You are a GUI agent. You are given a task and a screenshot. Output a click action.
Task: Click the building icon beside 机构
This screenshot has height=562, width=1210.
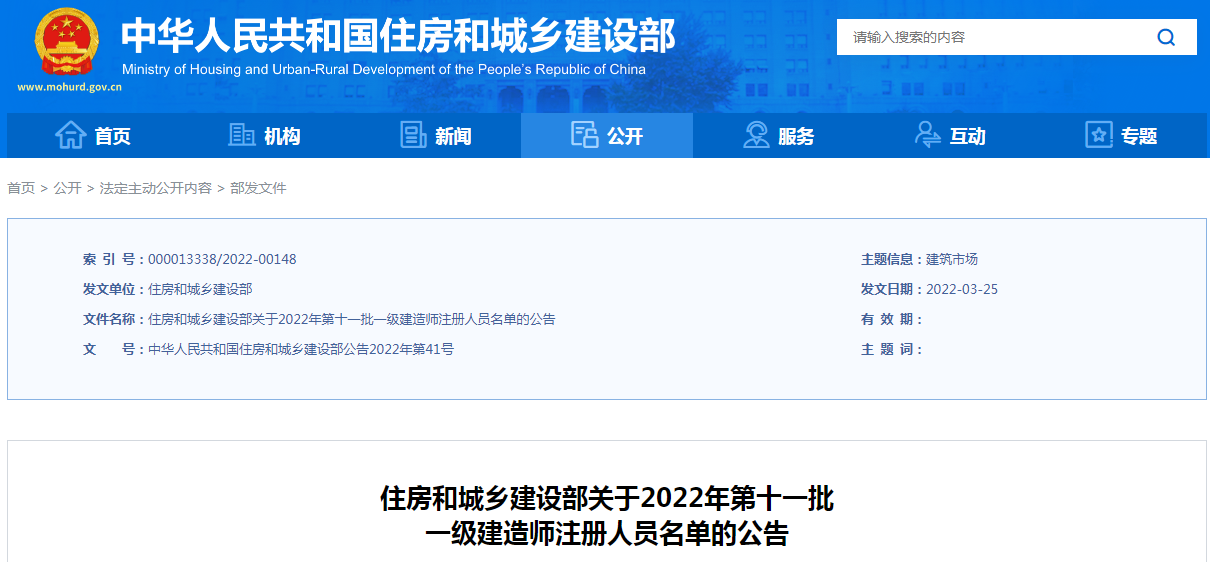241,135
